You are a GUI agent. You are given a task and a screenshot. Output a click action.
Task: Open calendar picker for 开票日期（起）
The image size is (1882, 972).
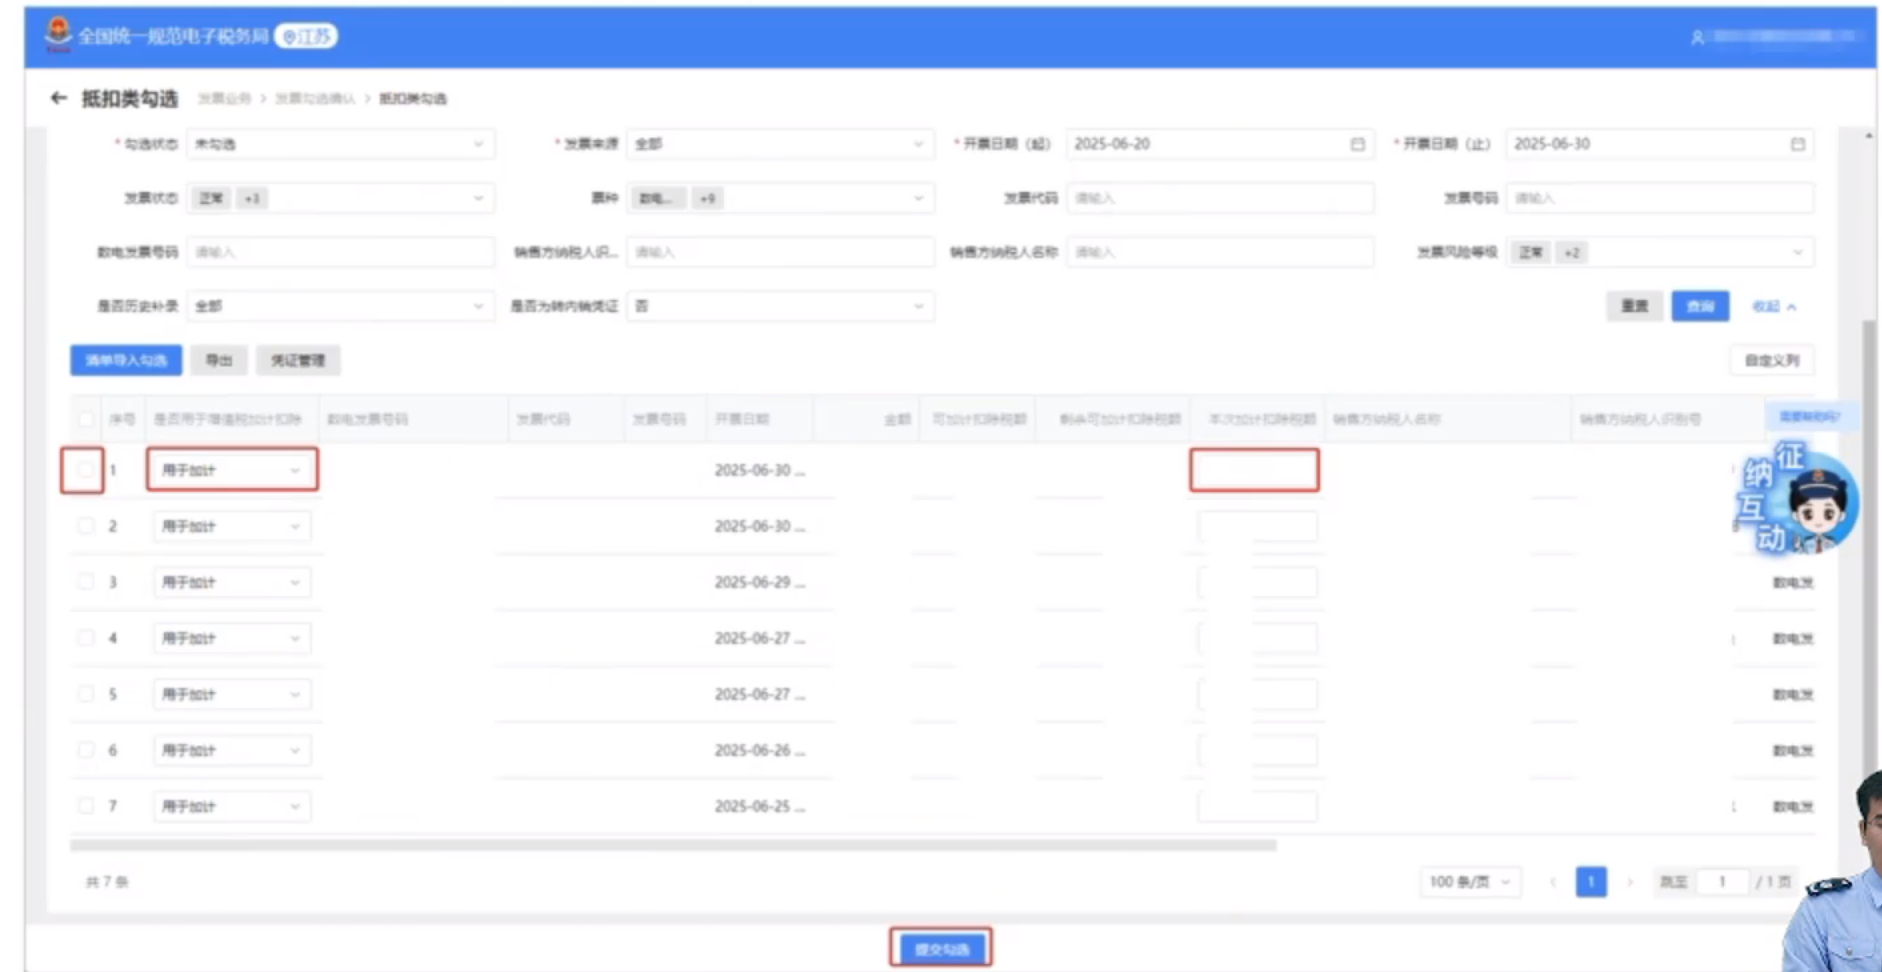[x=1357, y=144]
